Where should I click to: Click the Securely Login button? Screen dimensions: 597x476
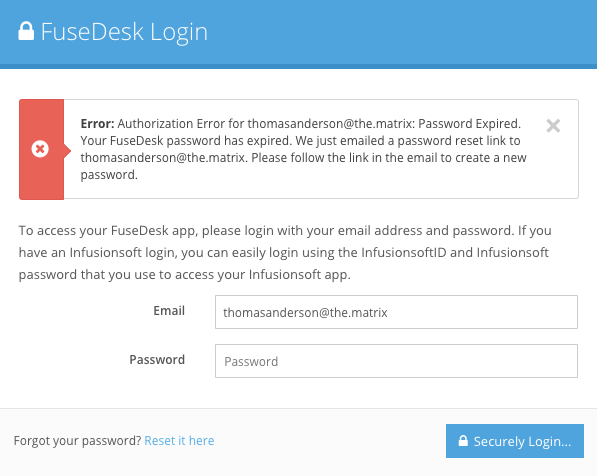pos(515,441)
